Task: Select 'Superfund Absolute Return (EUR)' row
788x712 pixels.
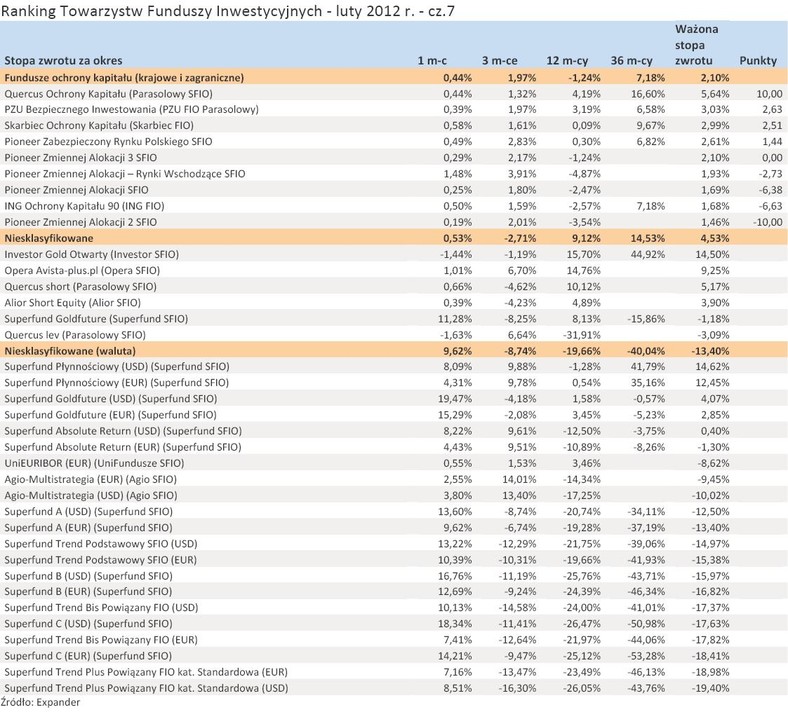Action: [x=394, y=447]
